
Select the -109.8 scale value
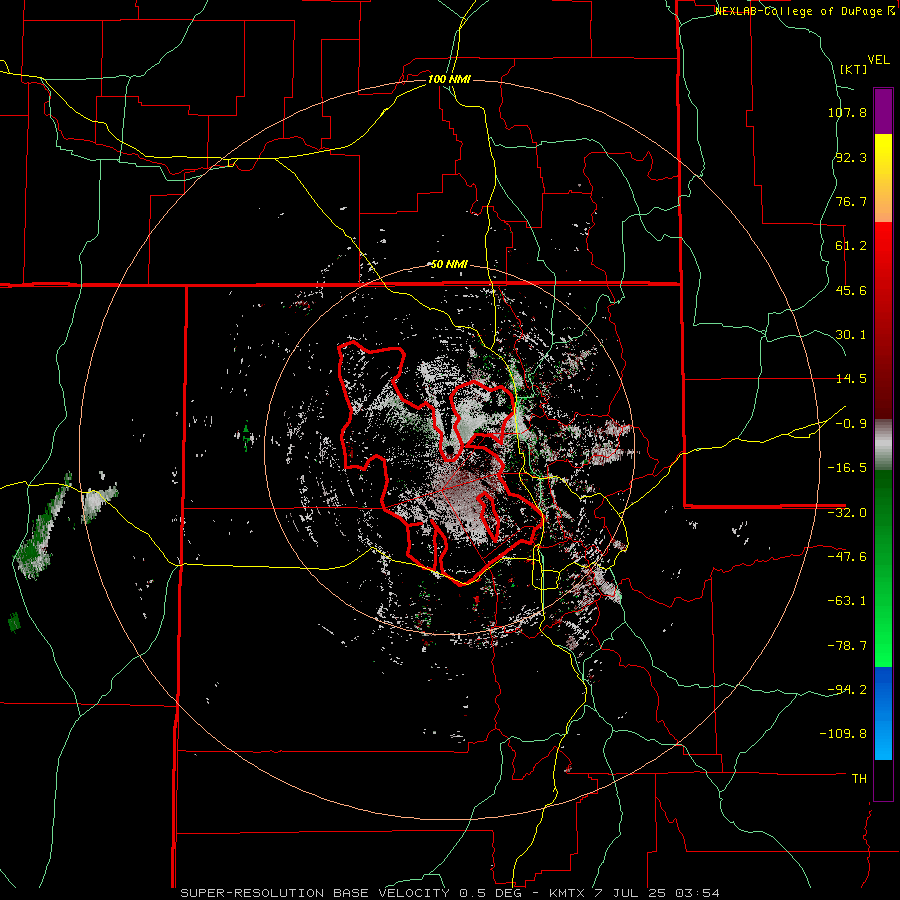click(843, 734)
